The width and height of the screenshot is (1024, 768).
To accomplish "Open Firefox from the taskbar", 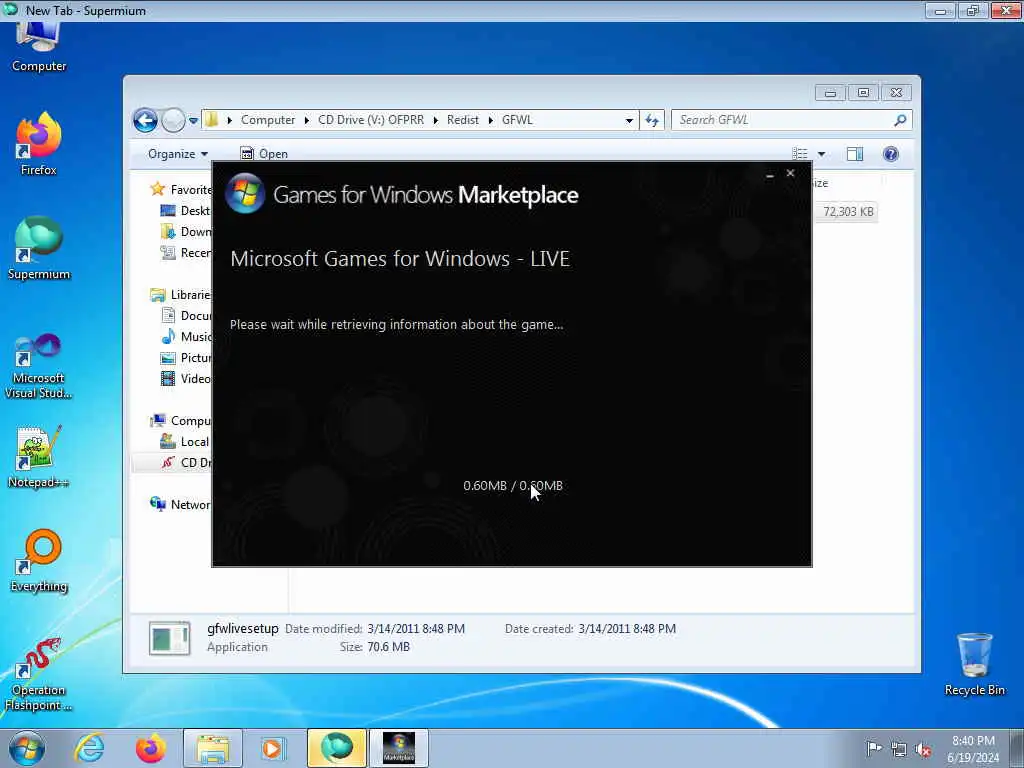I will pos(150,748).
